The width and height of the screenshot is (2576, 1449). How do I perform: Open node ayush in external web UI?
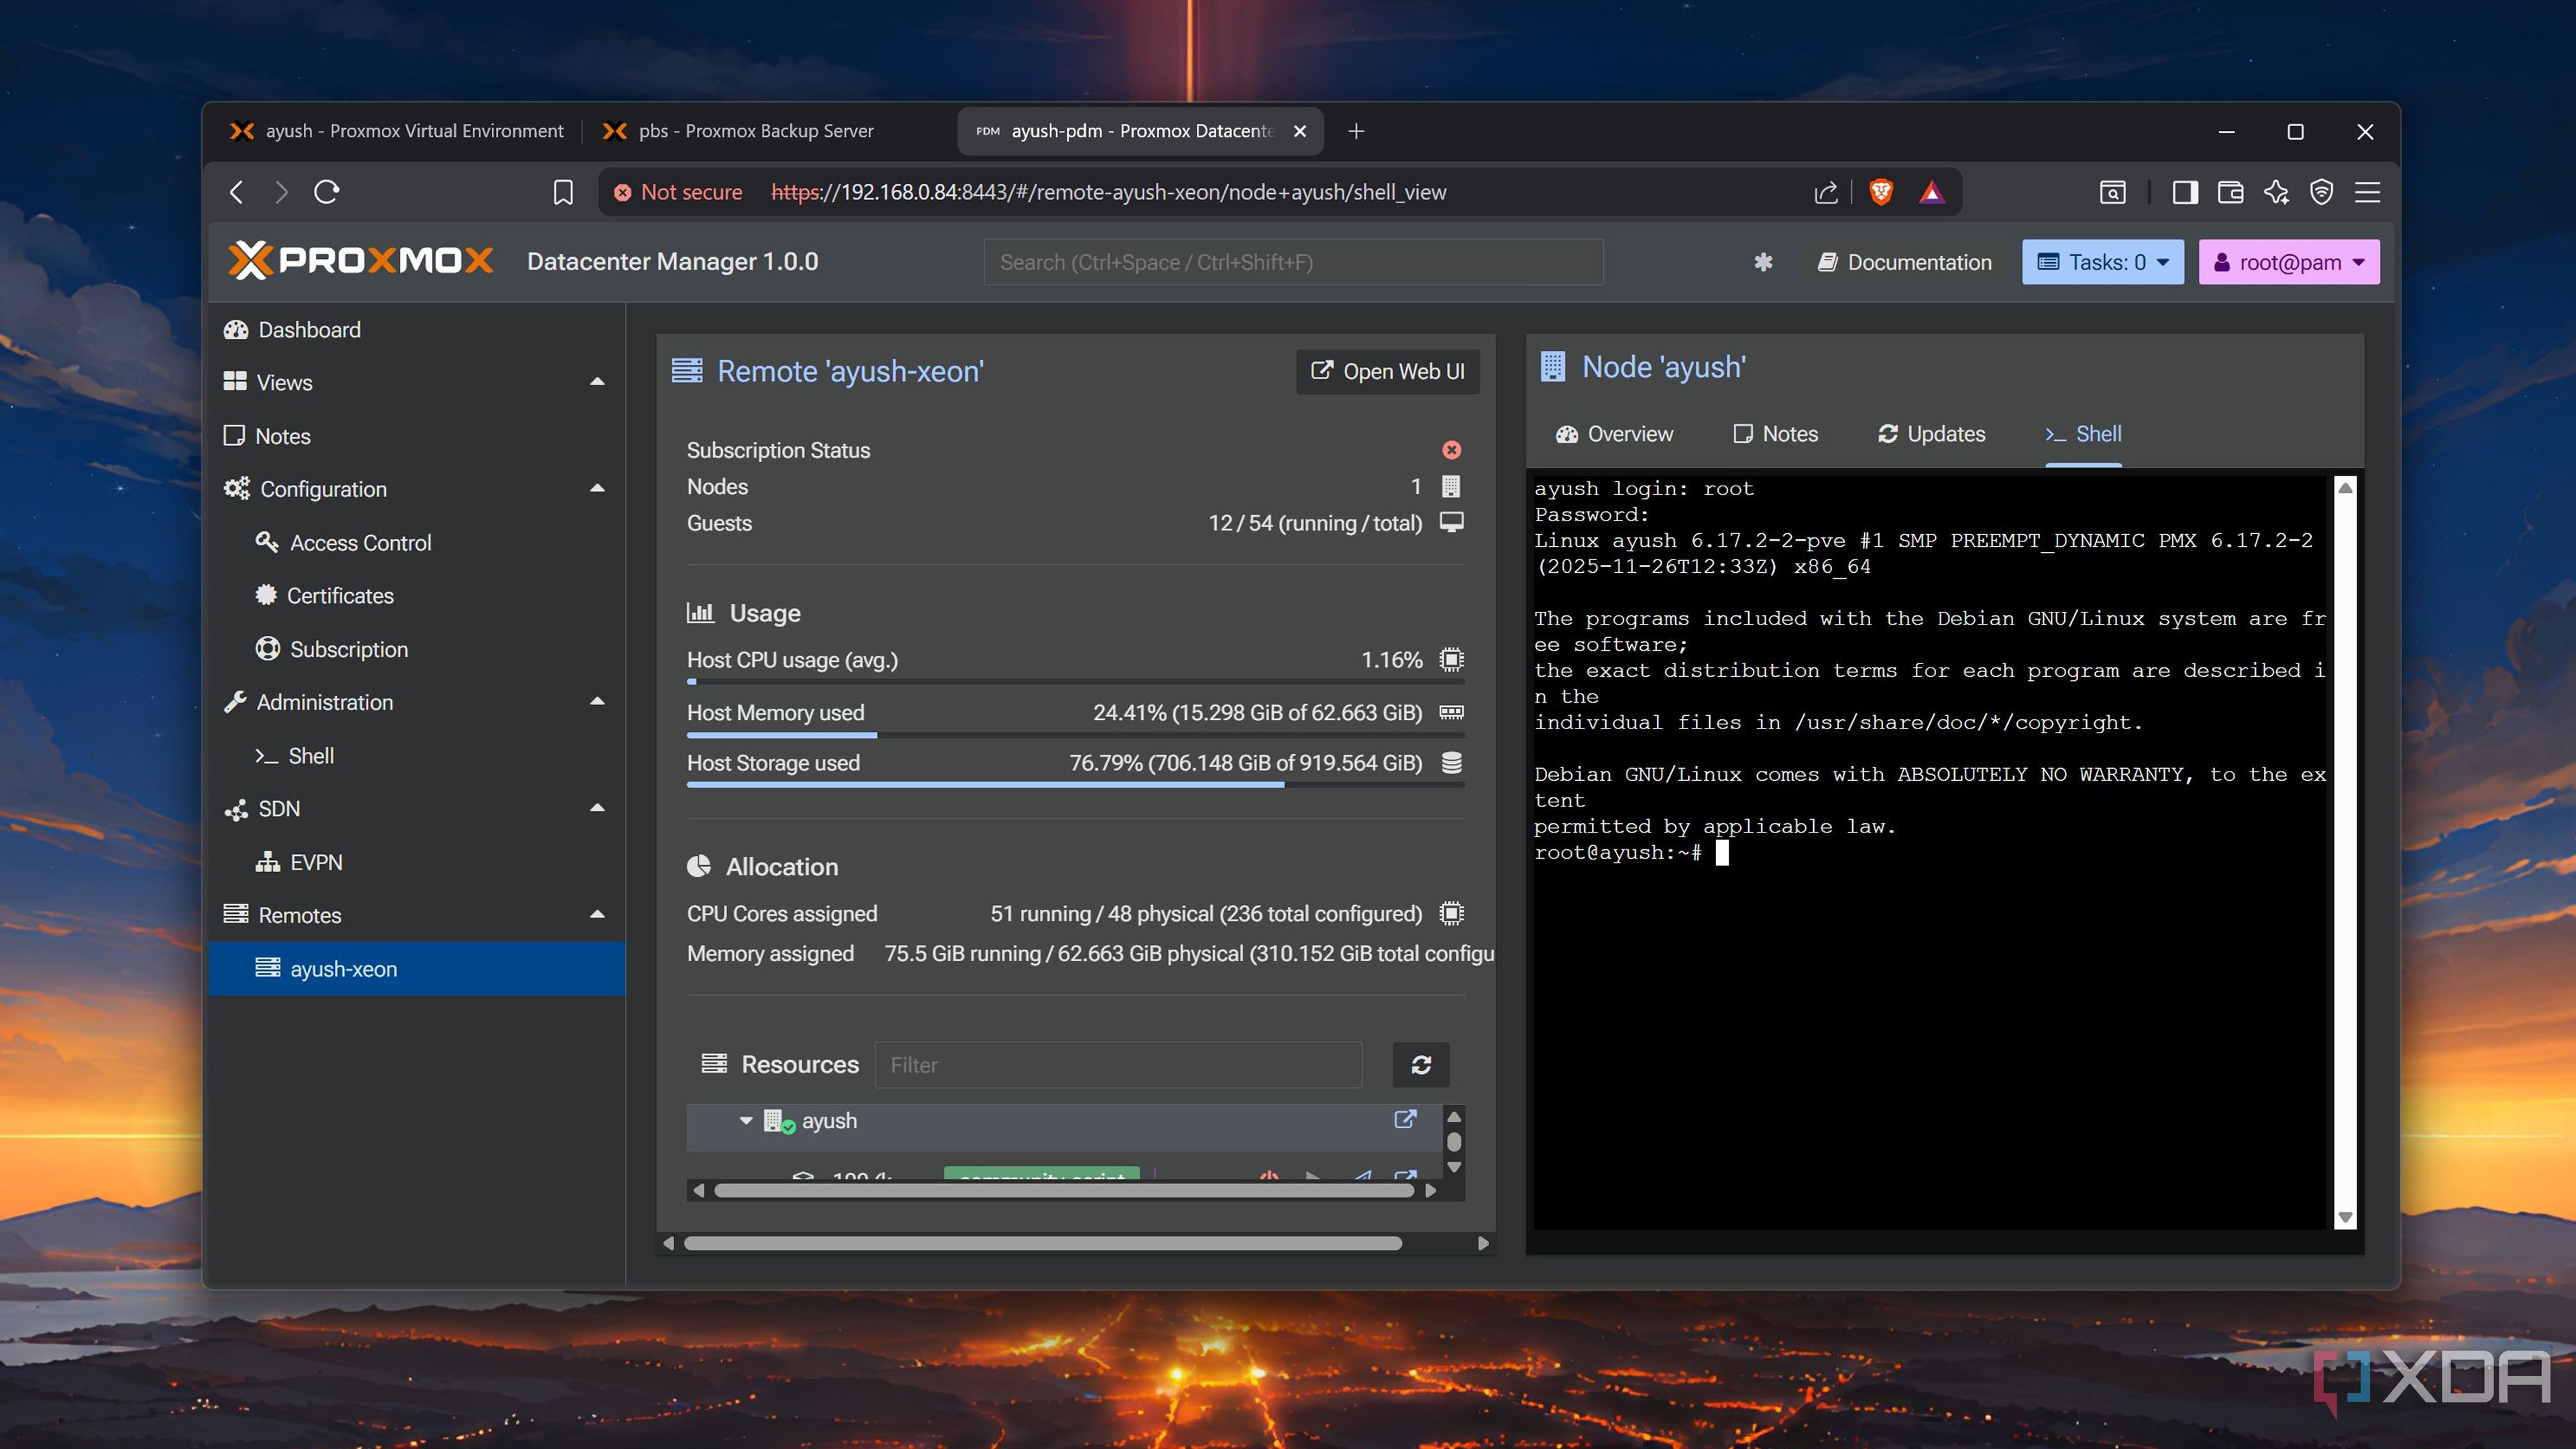1405,1119
